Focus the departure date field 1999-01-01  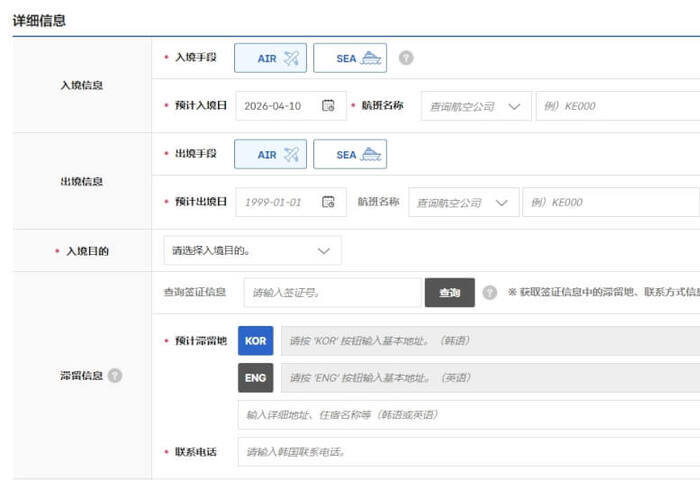tap(291, 202)
